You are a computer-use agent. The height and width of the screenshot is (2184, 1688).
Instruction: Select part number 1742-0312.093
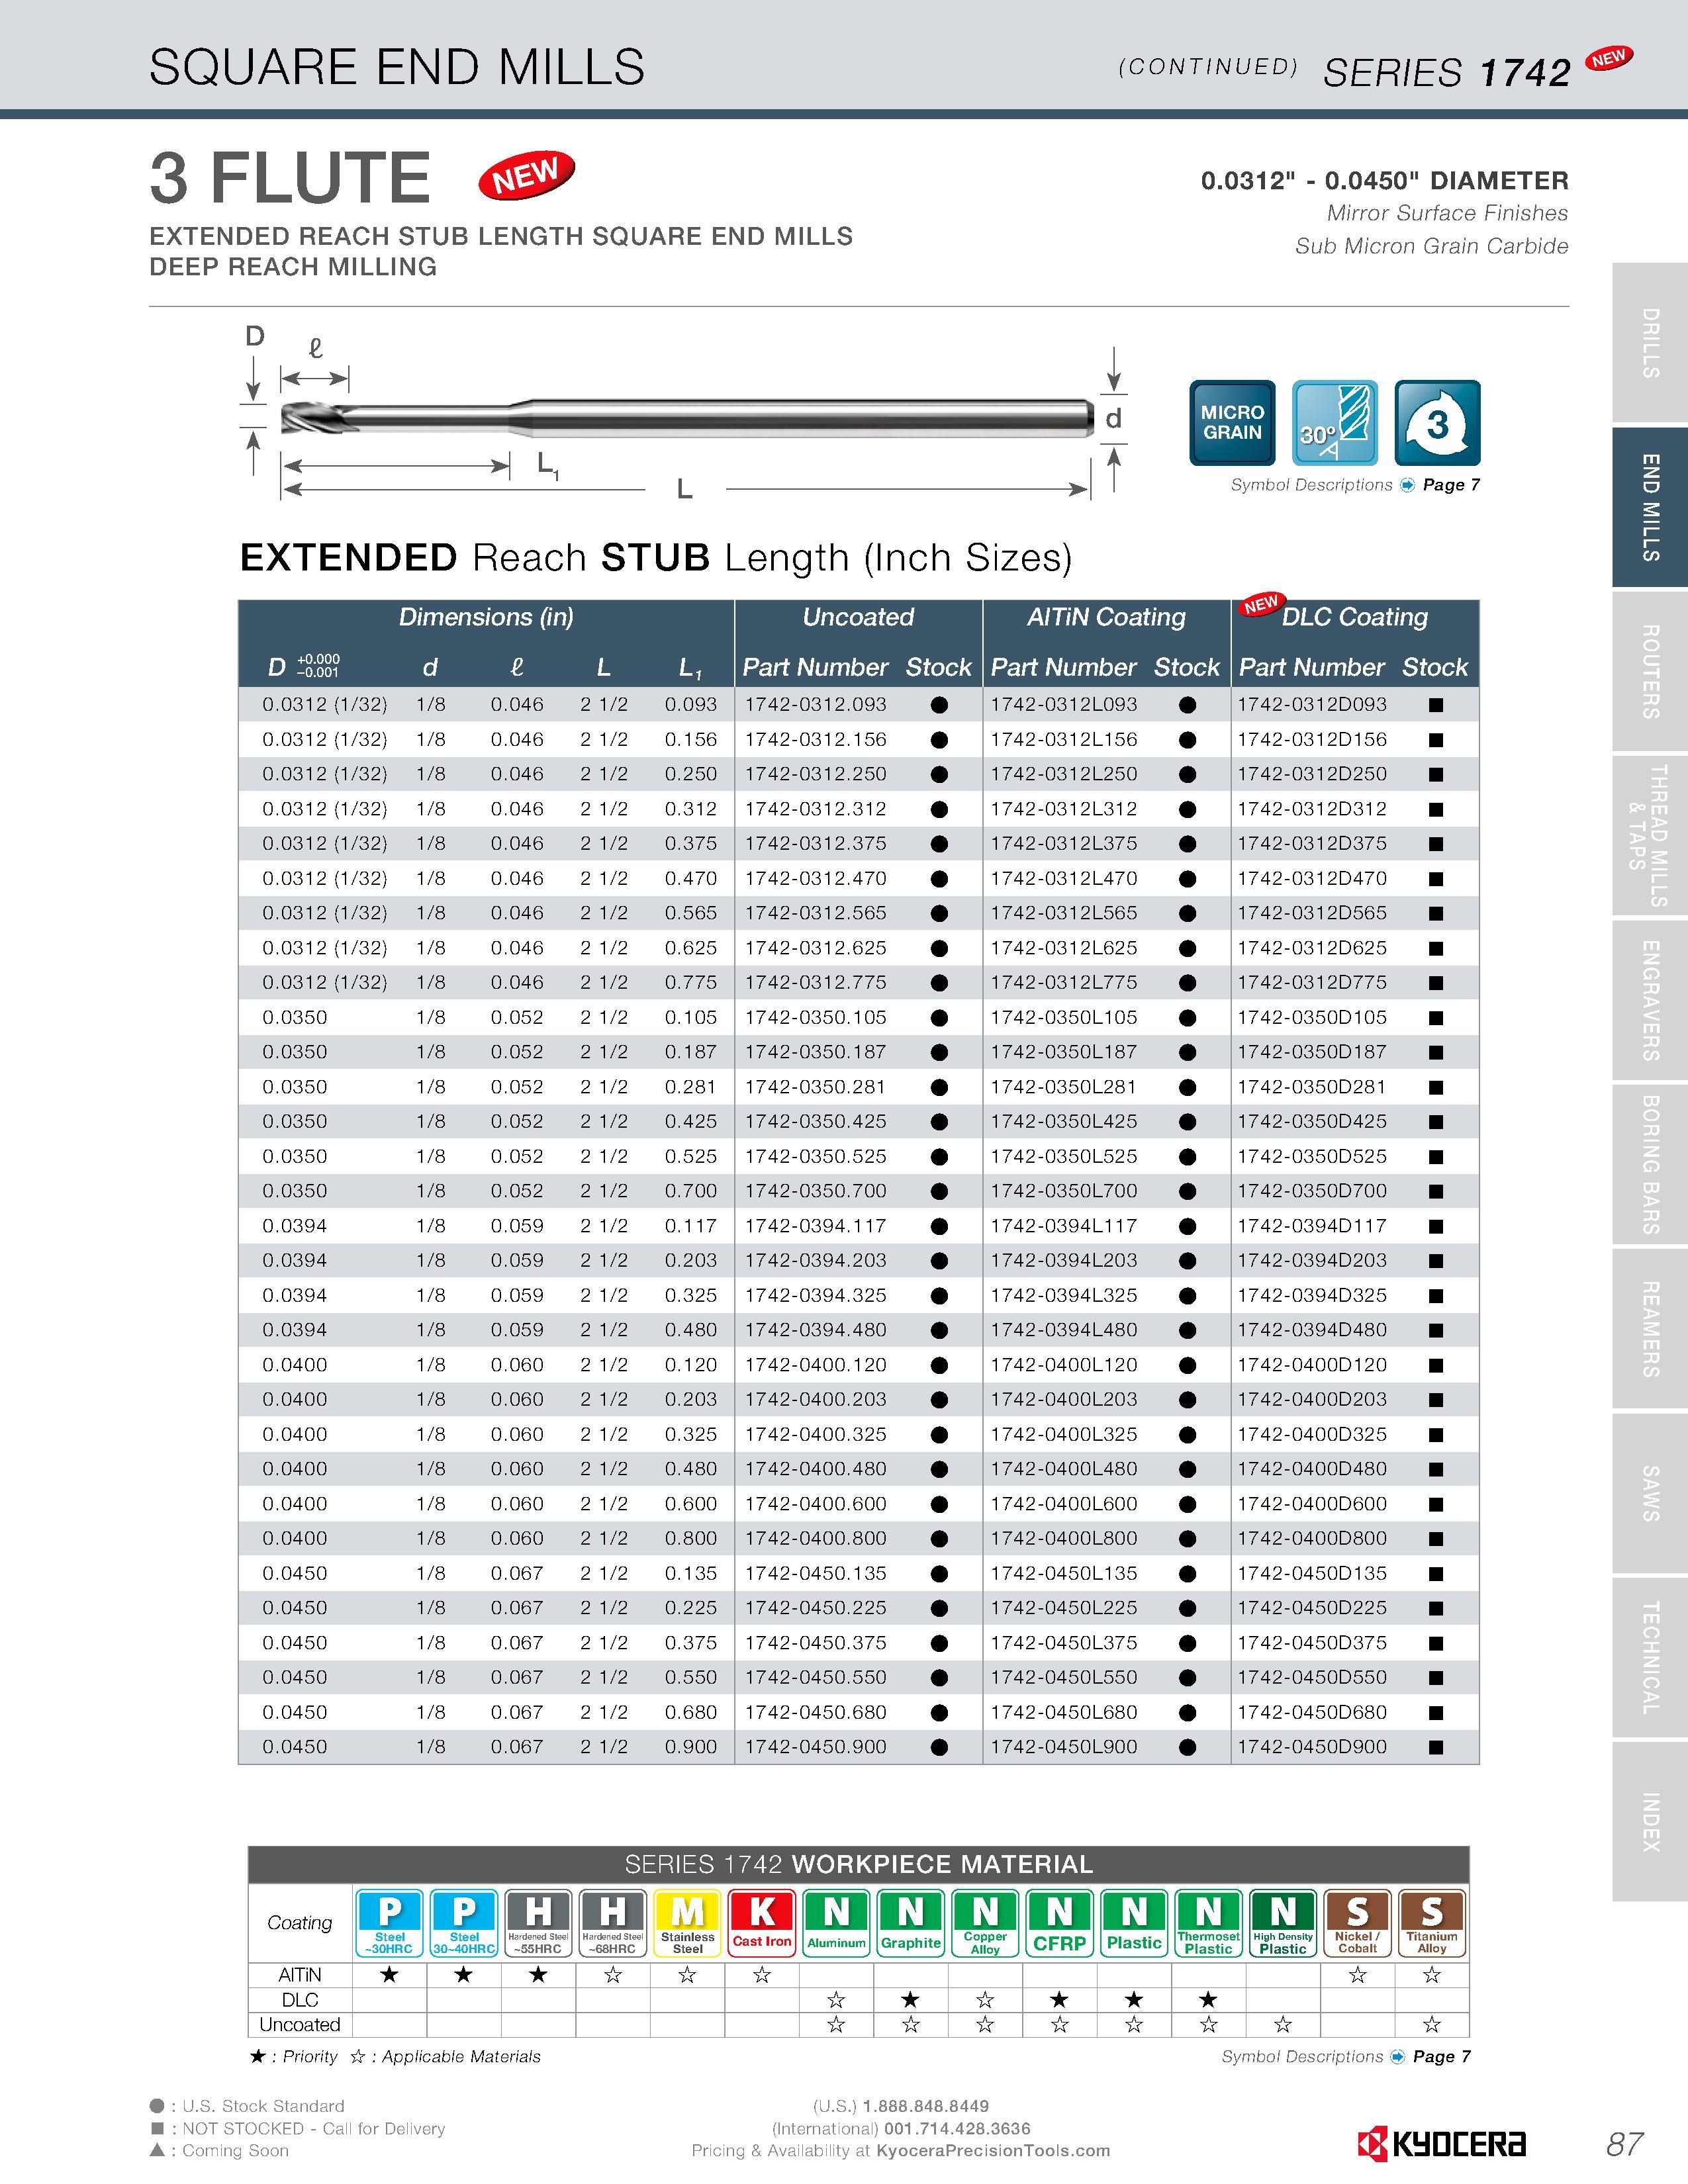pos(816,705)
